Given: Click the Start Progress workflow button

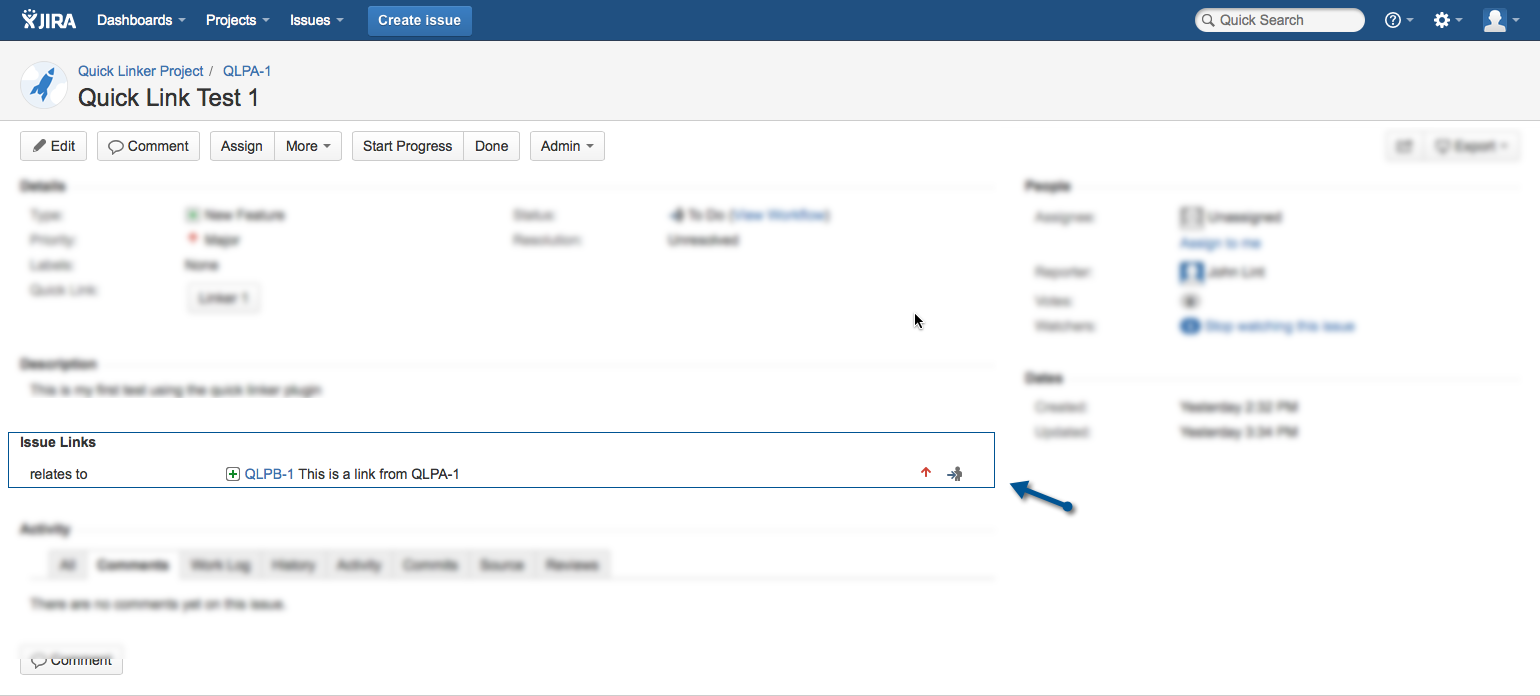Looking at the screenshot, I should [x=407, y=146].
